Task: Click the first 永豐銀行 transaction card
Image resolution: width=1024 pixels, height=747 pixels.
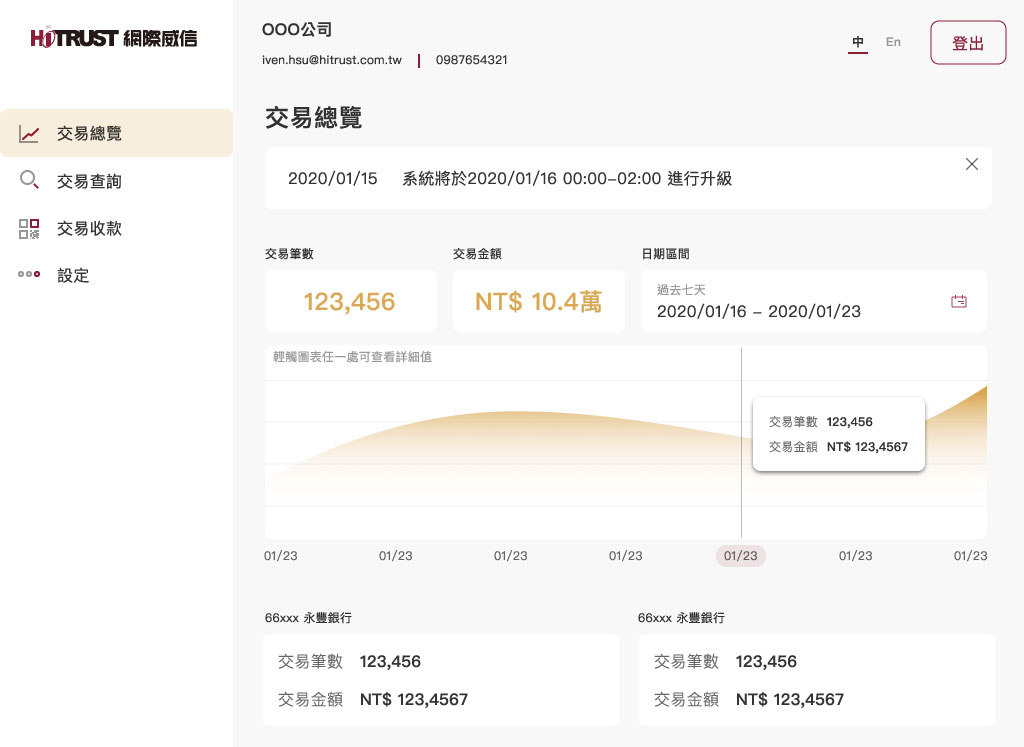Action: point(440,680)
